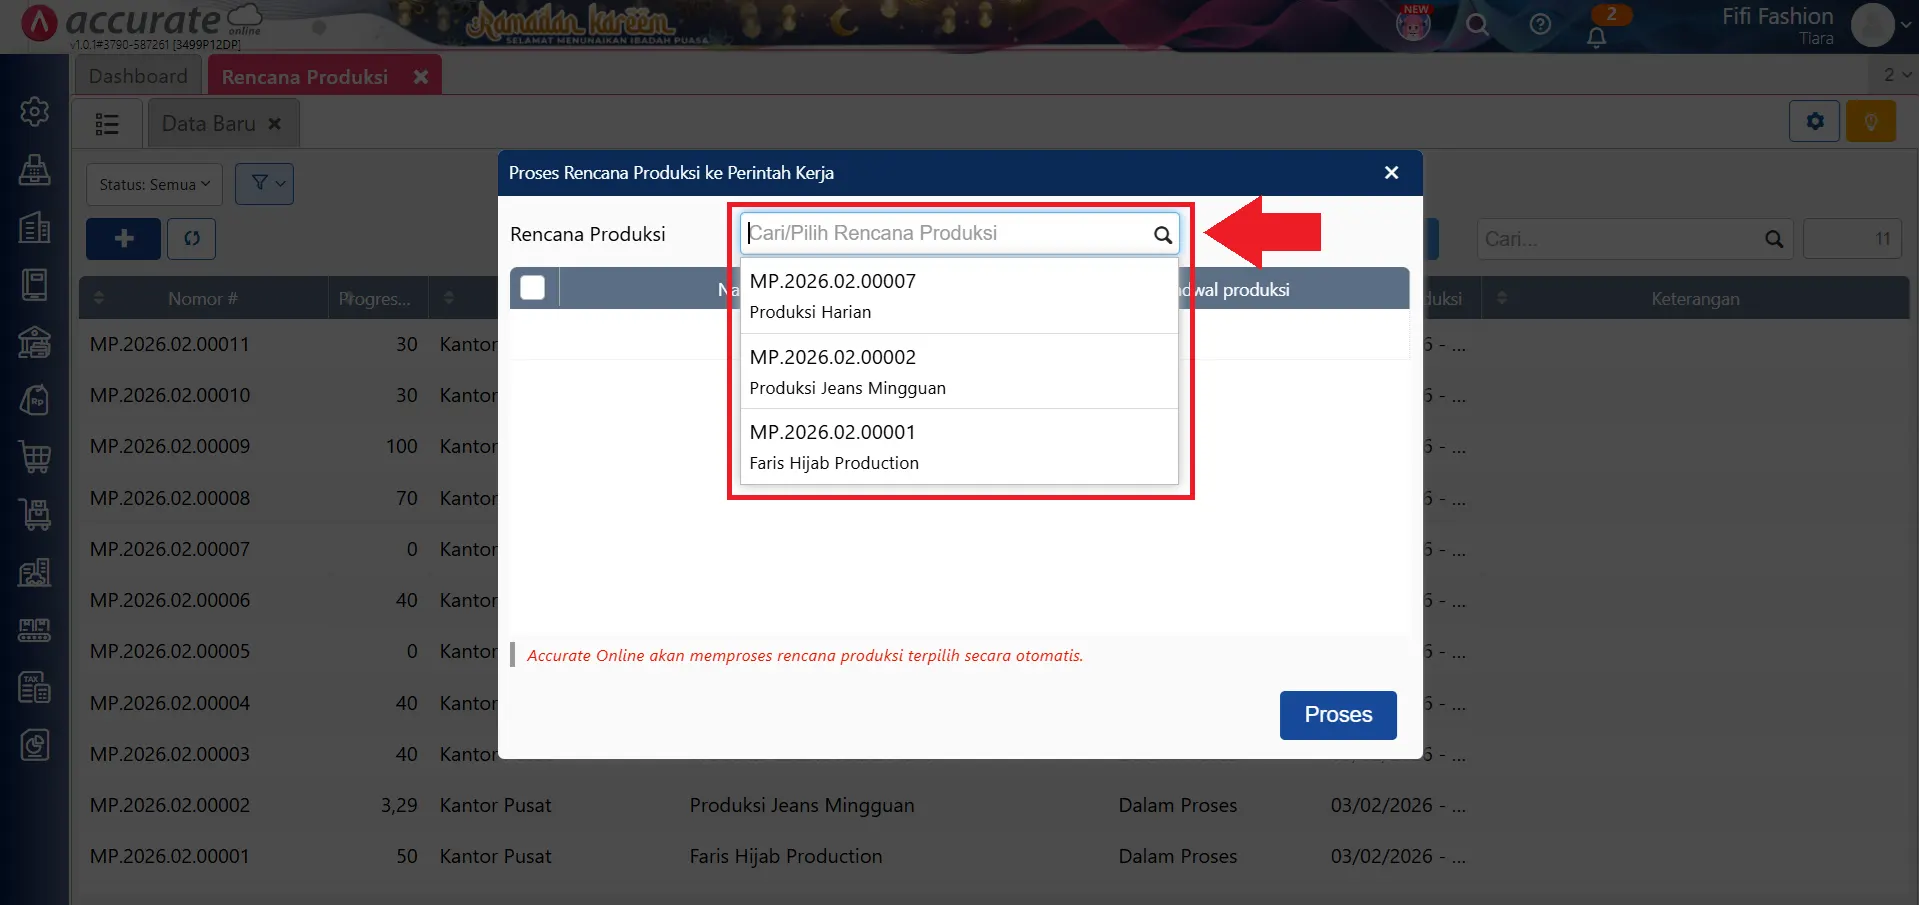This screenshot has width=1919, height=905.
Task: Click the refresh icon button
Action: click(192, 239)
